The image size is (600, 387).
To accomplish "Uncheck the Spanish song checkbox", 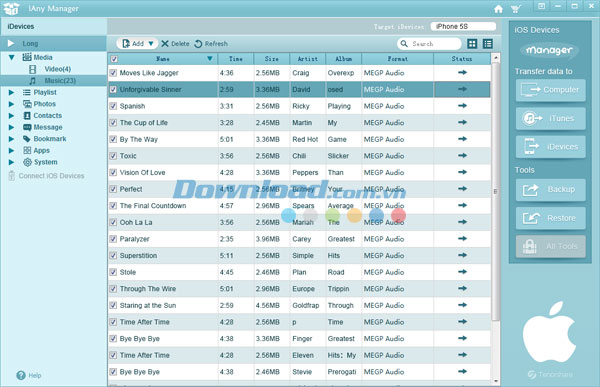I will (113, 106).
